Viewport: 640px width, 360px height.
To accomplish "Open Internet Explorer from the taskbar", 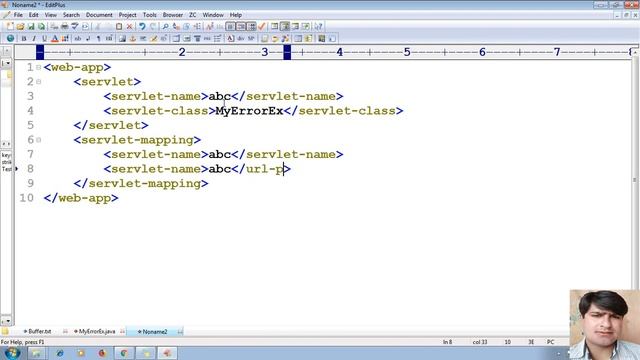I will tap(60, 353).
